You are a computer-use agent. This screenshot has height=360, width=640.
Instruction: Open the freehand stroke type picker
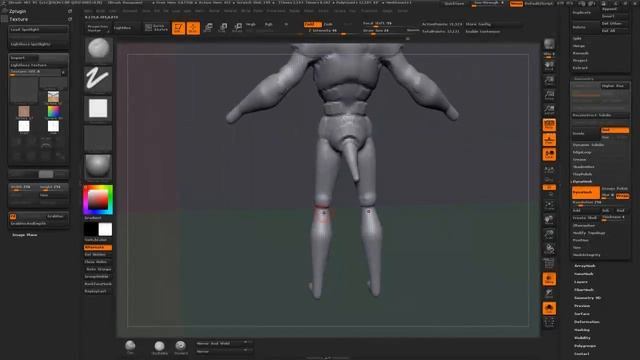(x=98, y=79)
